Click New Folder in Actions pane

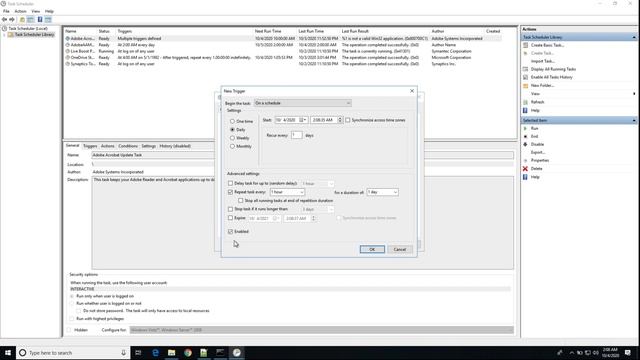pos(542,85)
